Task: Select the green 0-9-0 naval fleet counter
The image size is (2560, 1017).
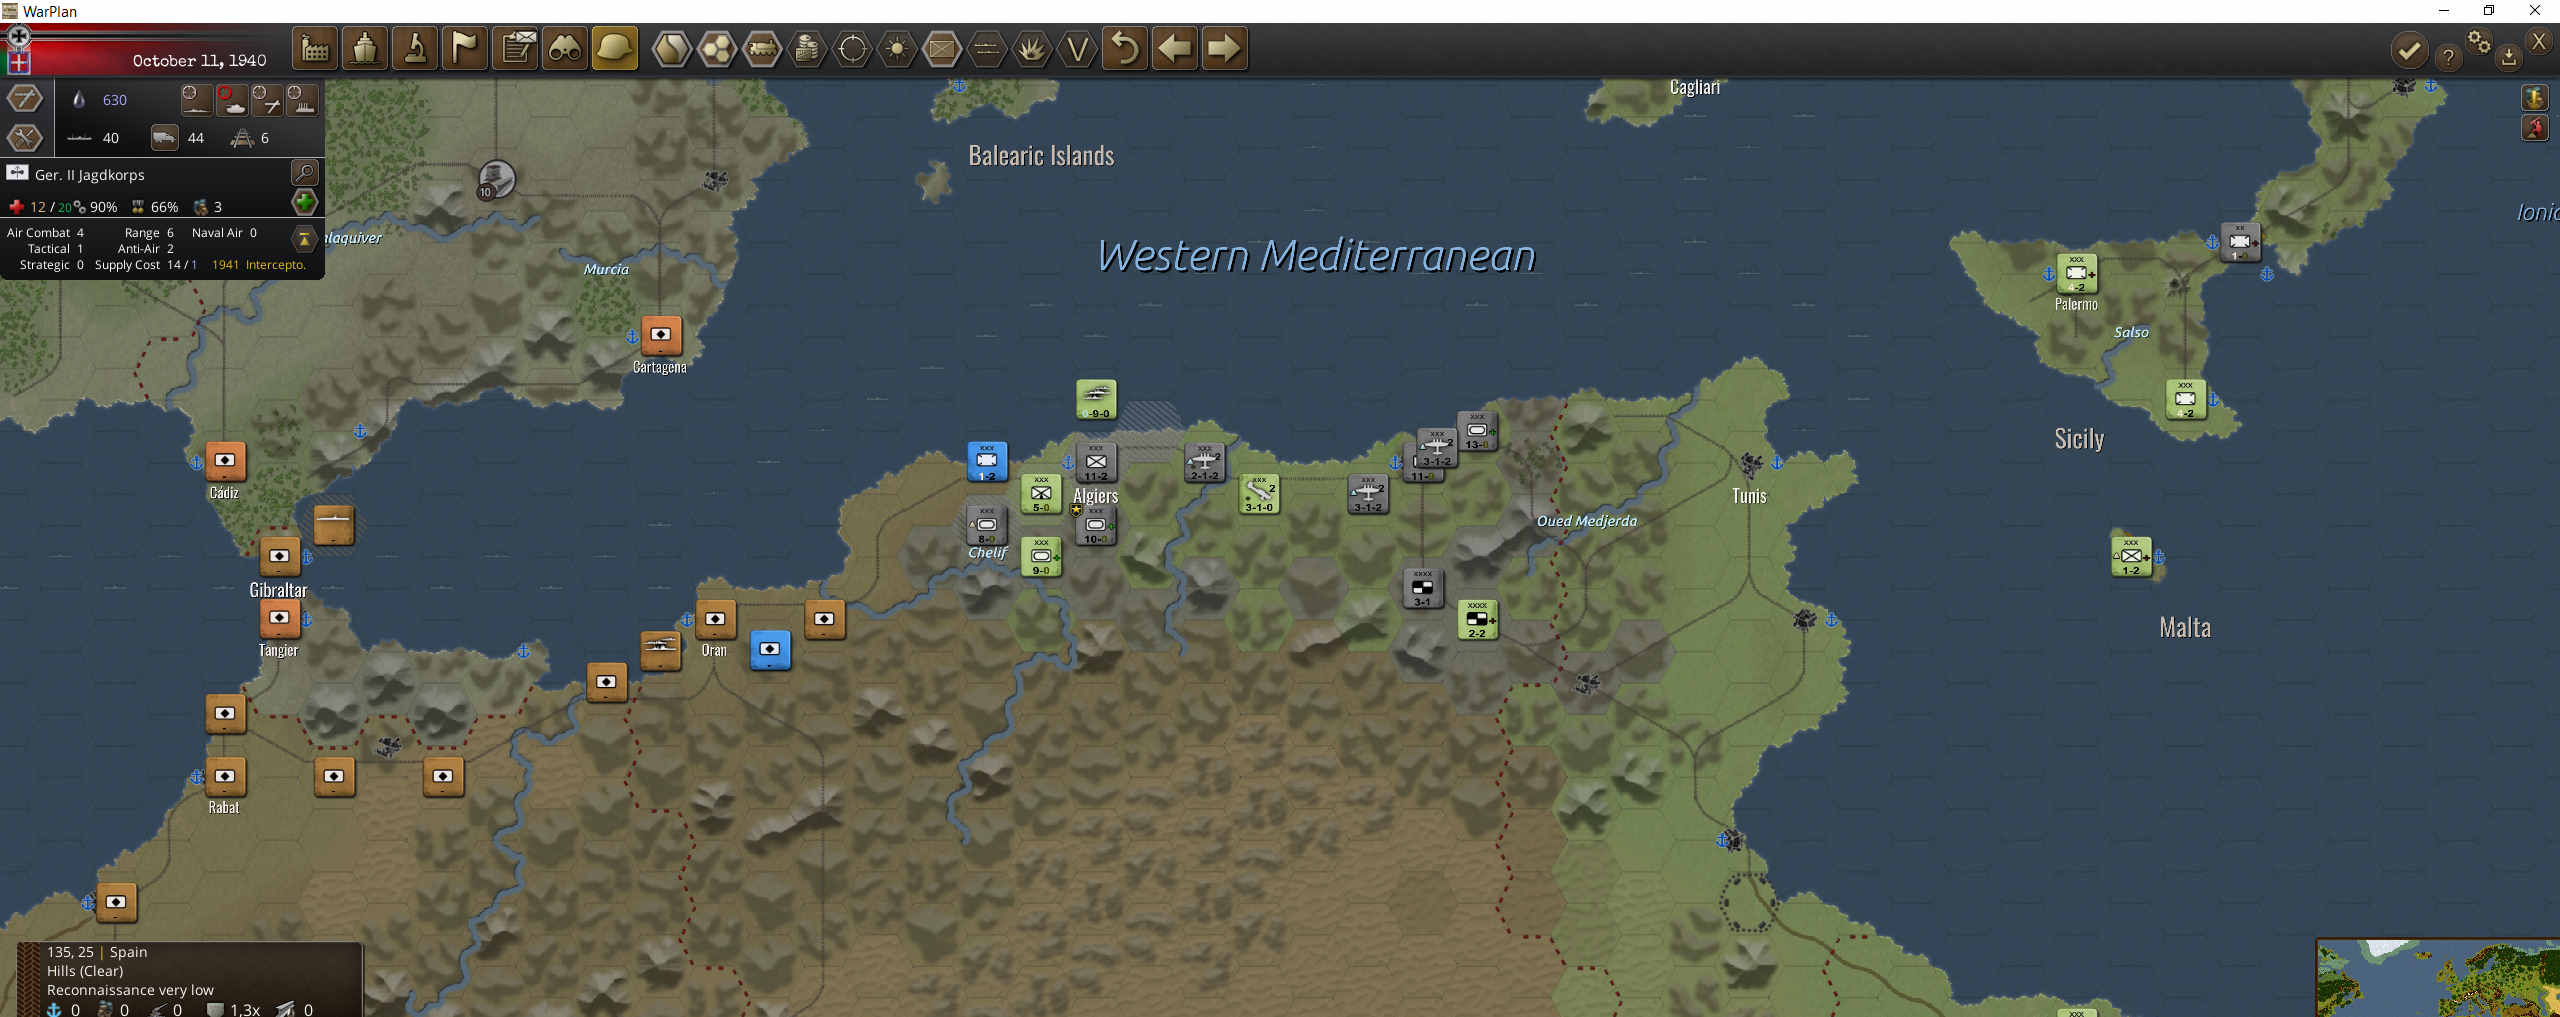Action: pos(1096,399)
